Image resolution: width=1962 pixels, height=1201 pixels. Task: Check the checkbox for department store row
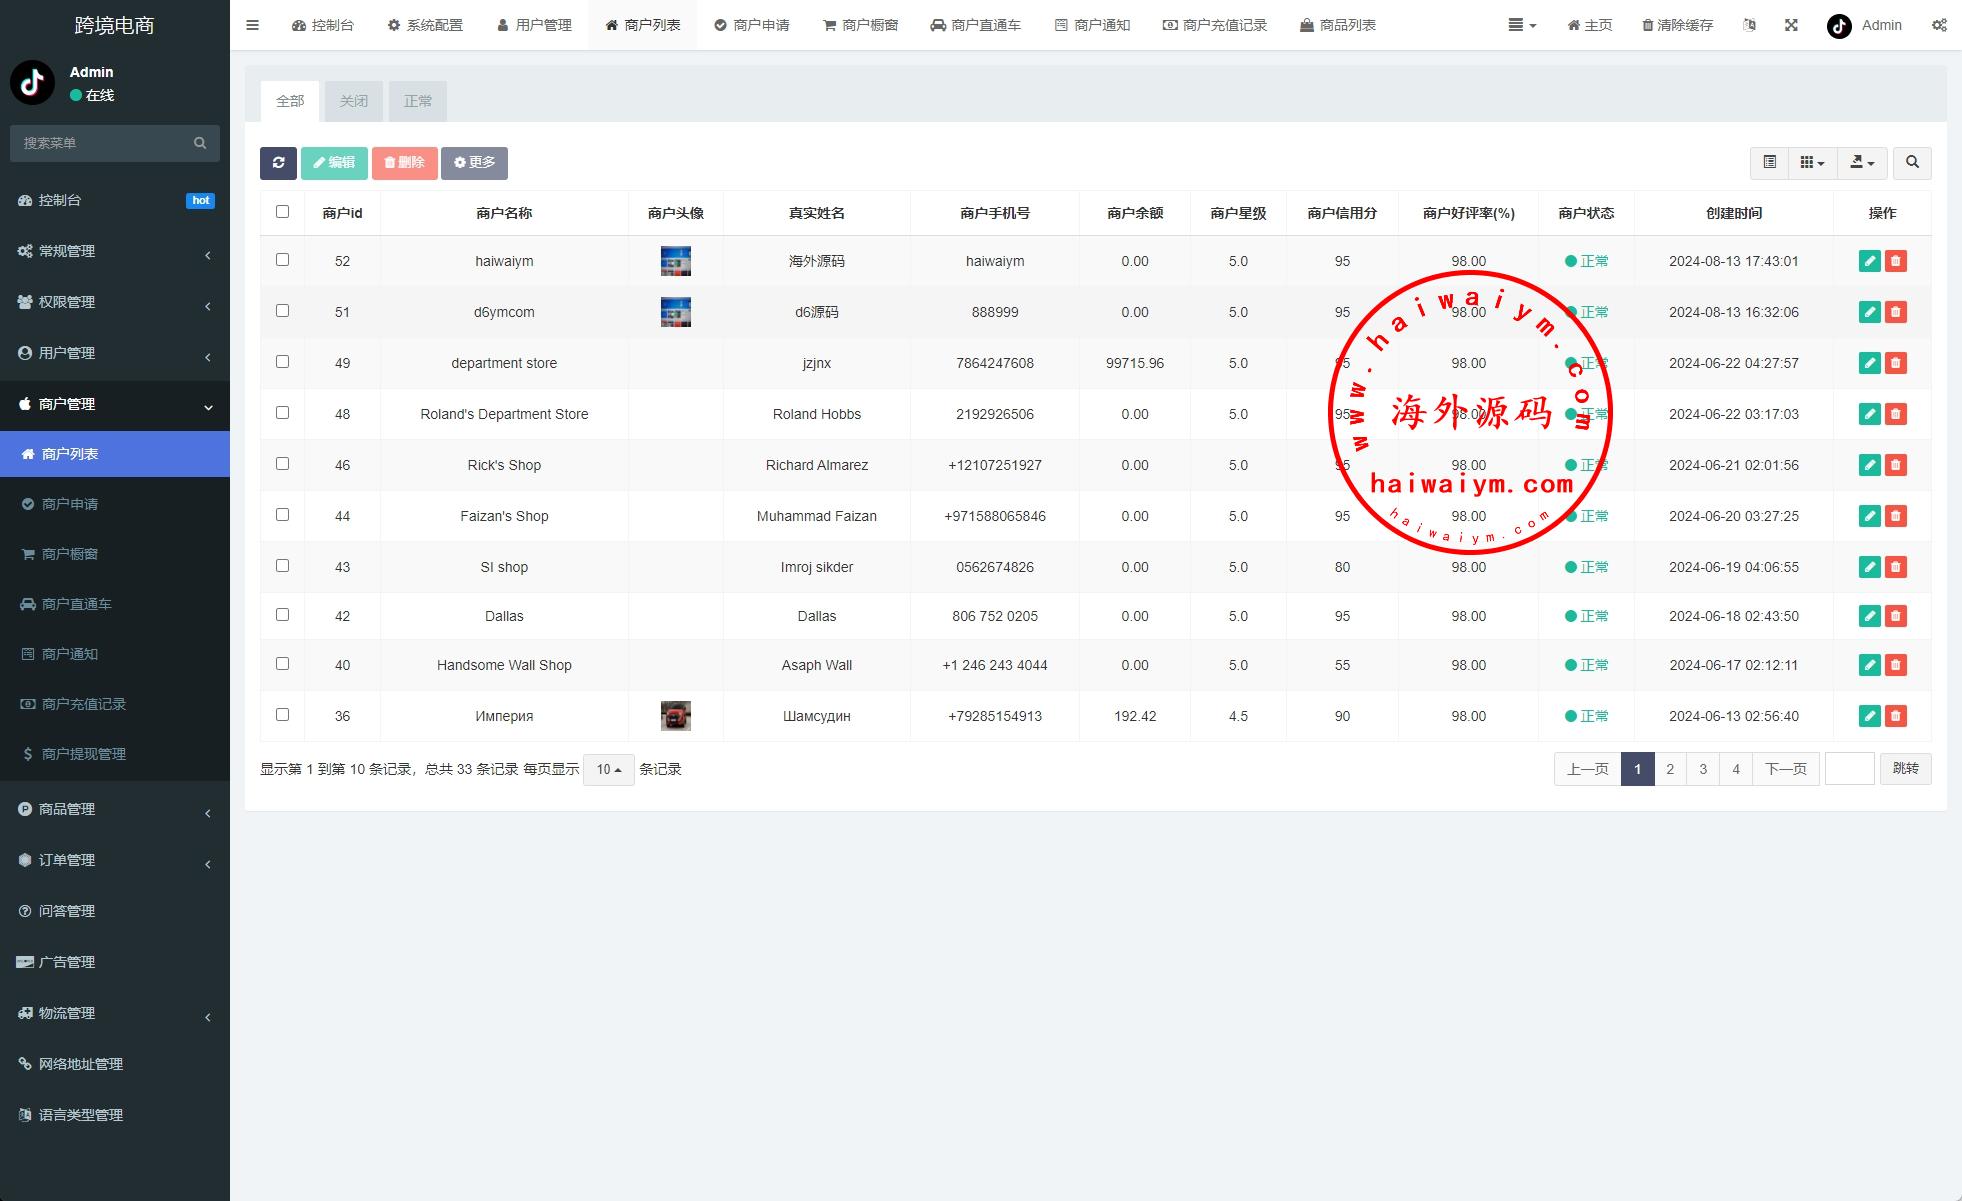click(x=282, y=362)
